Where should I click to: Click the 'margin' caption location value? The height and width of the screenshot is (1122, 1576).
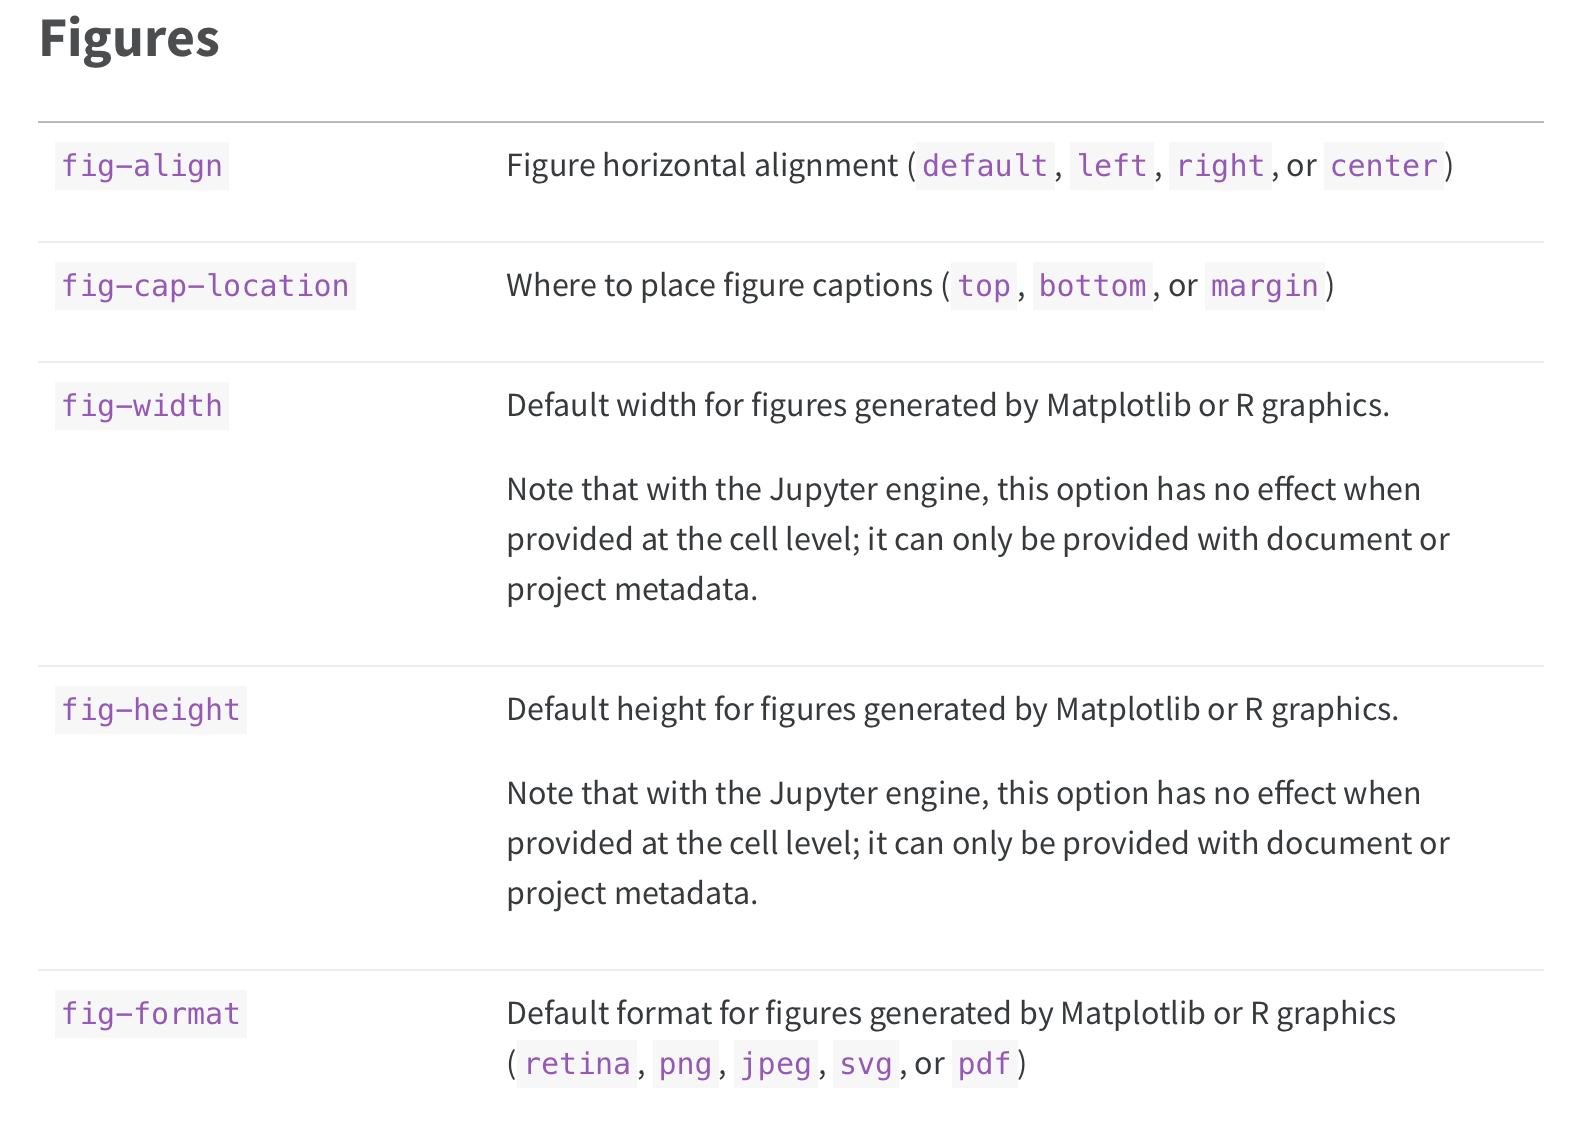(1265, 286)
